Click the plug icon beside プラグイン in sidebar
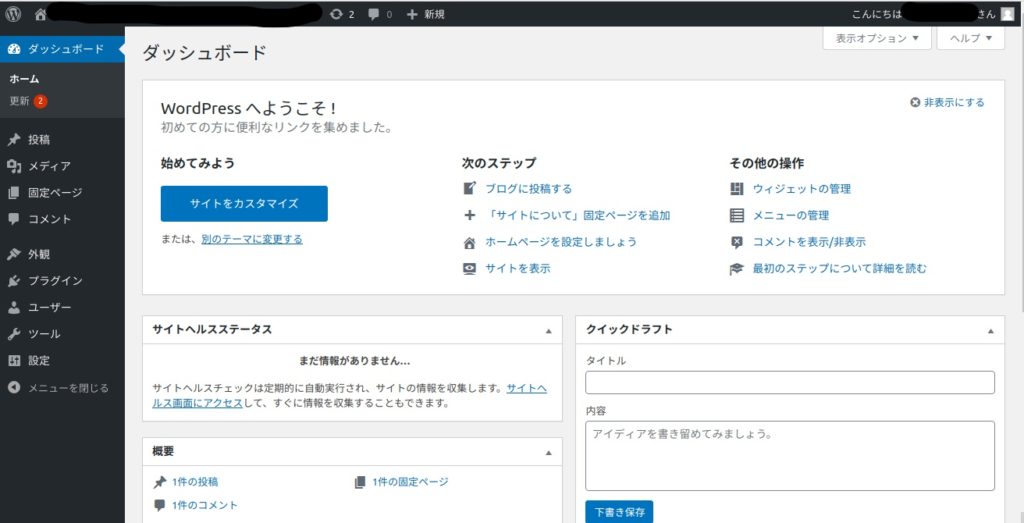Viewport: 1024px width, 523px height. [x=14, y=281]
